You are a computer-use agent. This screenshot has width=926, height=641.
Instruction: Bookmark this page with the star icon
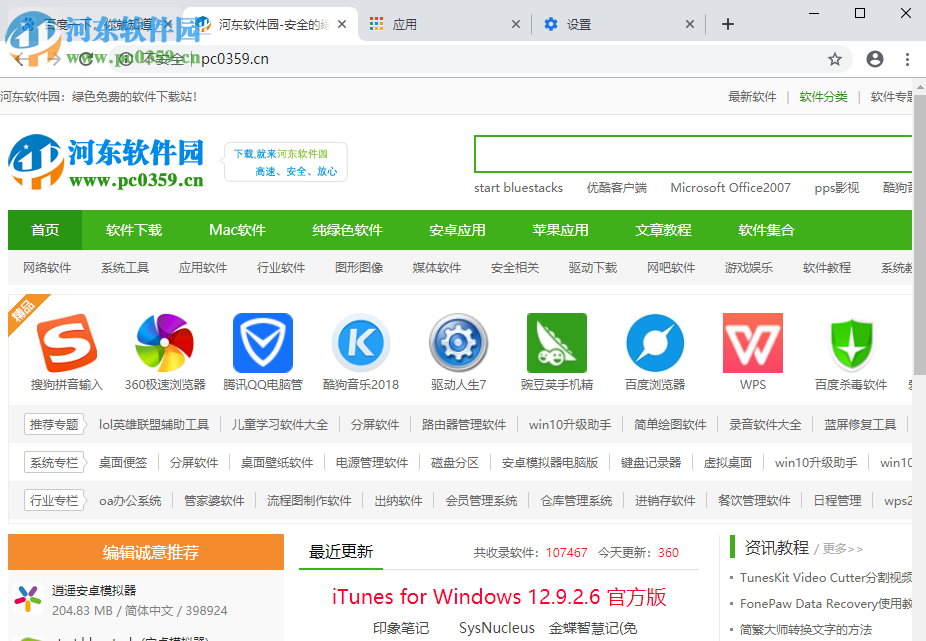coord(834,59)
